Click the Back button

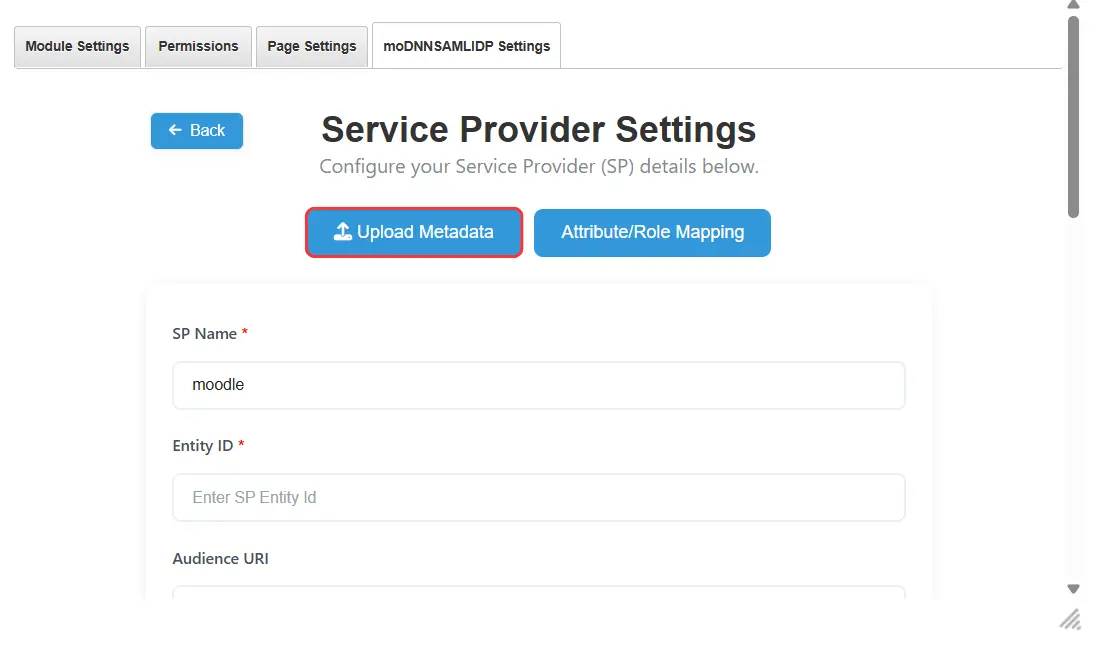(196, 130)
